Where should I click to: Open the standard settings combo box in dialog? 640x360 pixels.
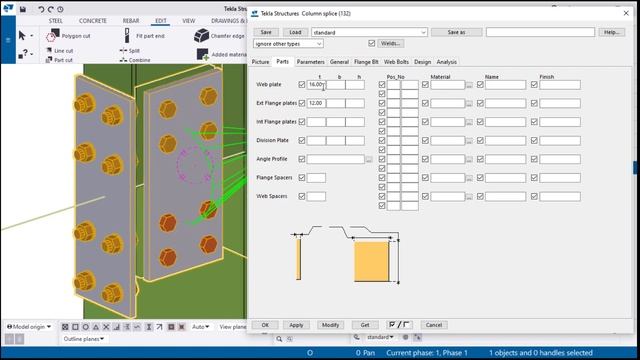(x=369, y=32)
